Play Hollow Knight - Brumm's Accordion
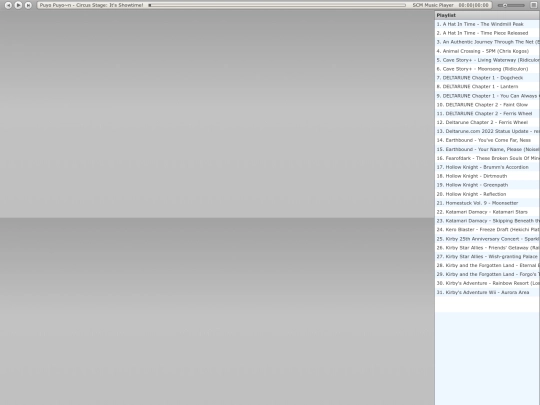Screen dimensions: 540x405 click(x=487, y=167)
